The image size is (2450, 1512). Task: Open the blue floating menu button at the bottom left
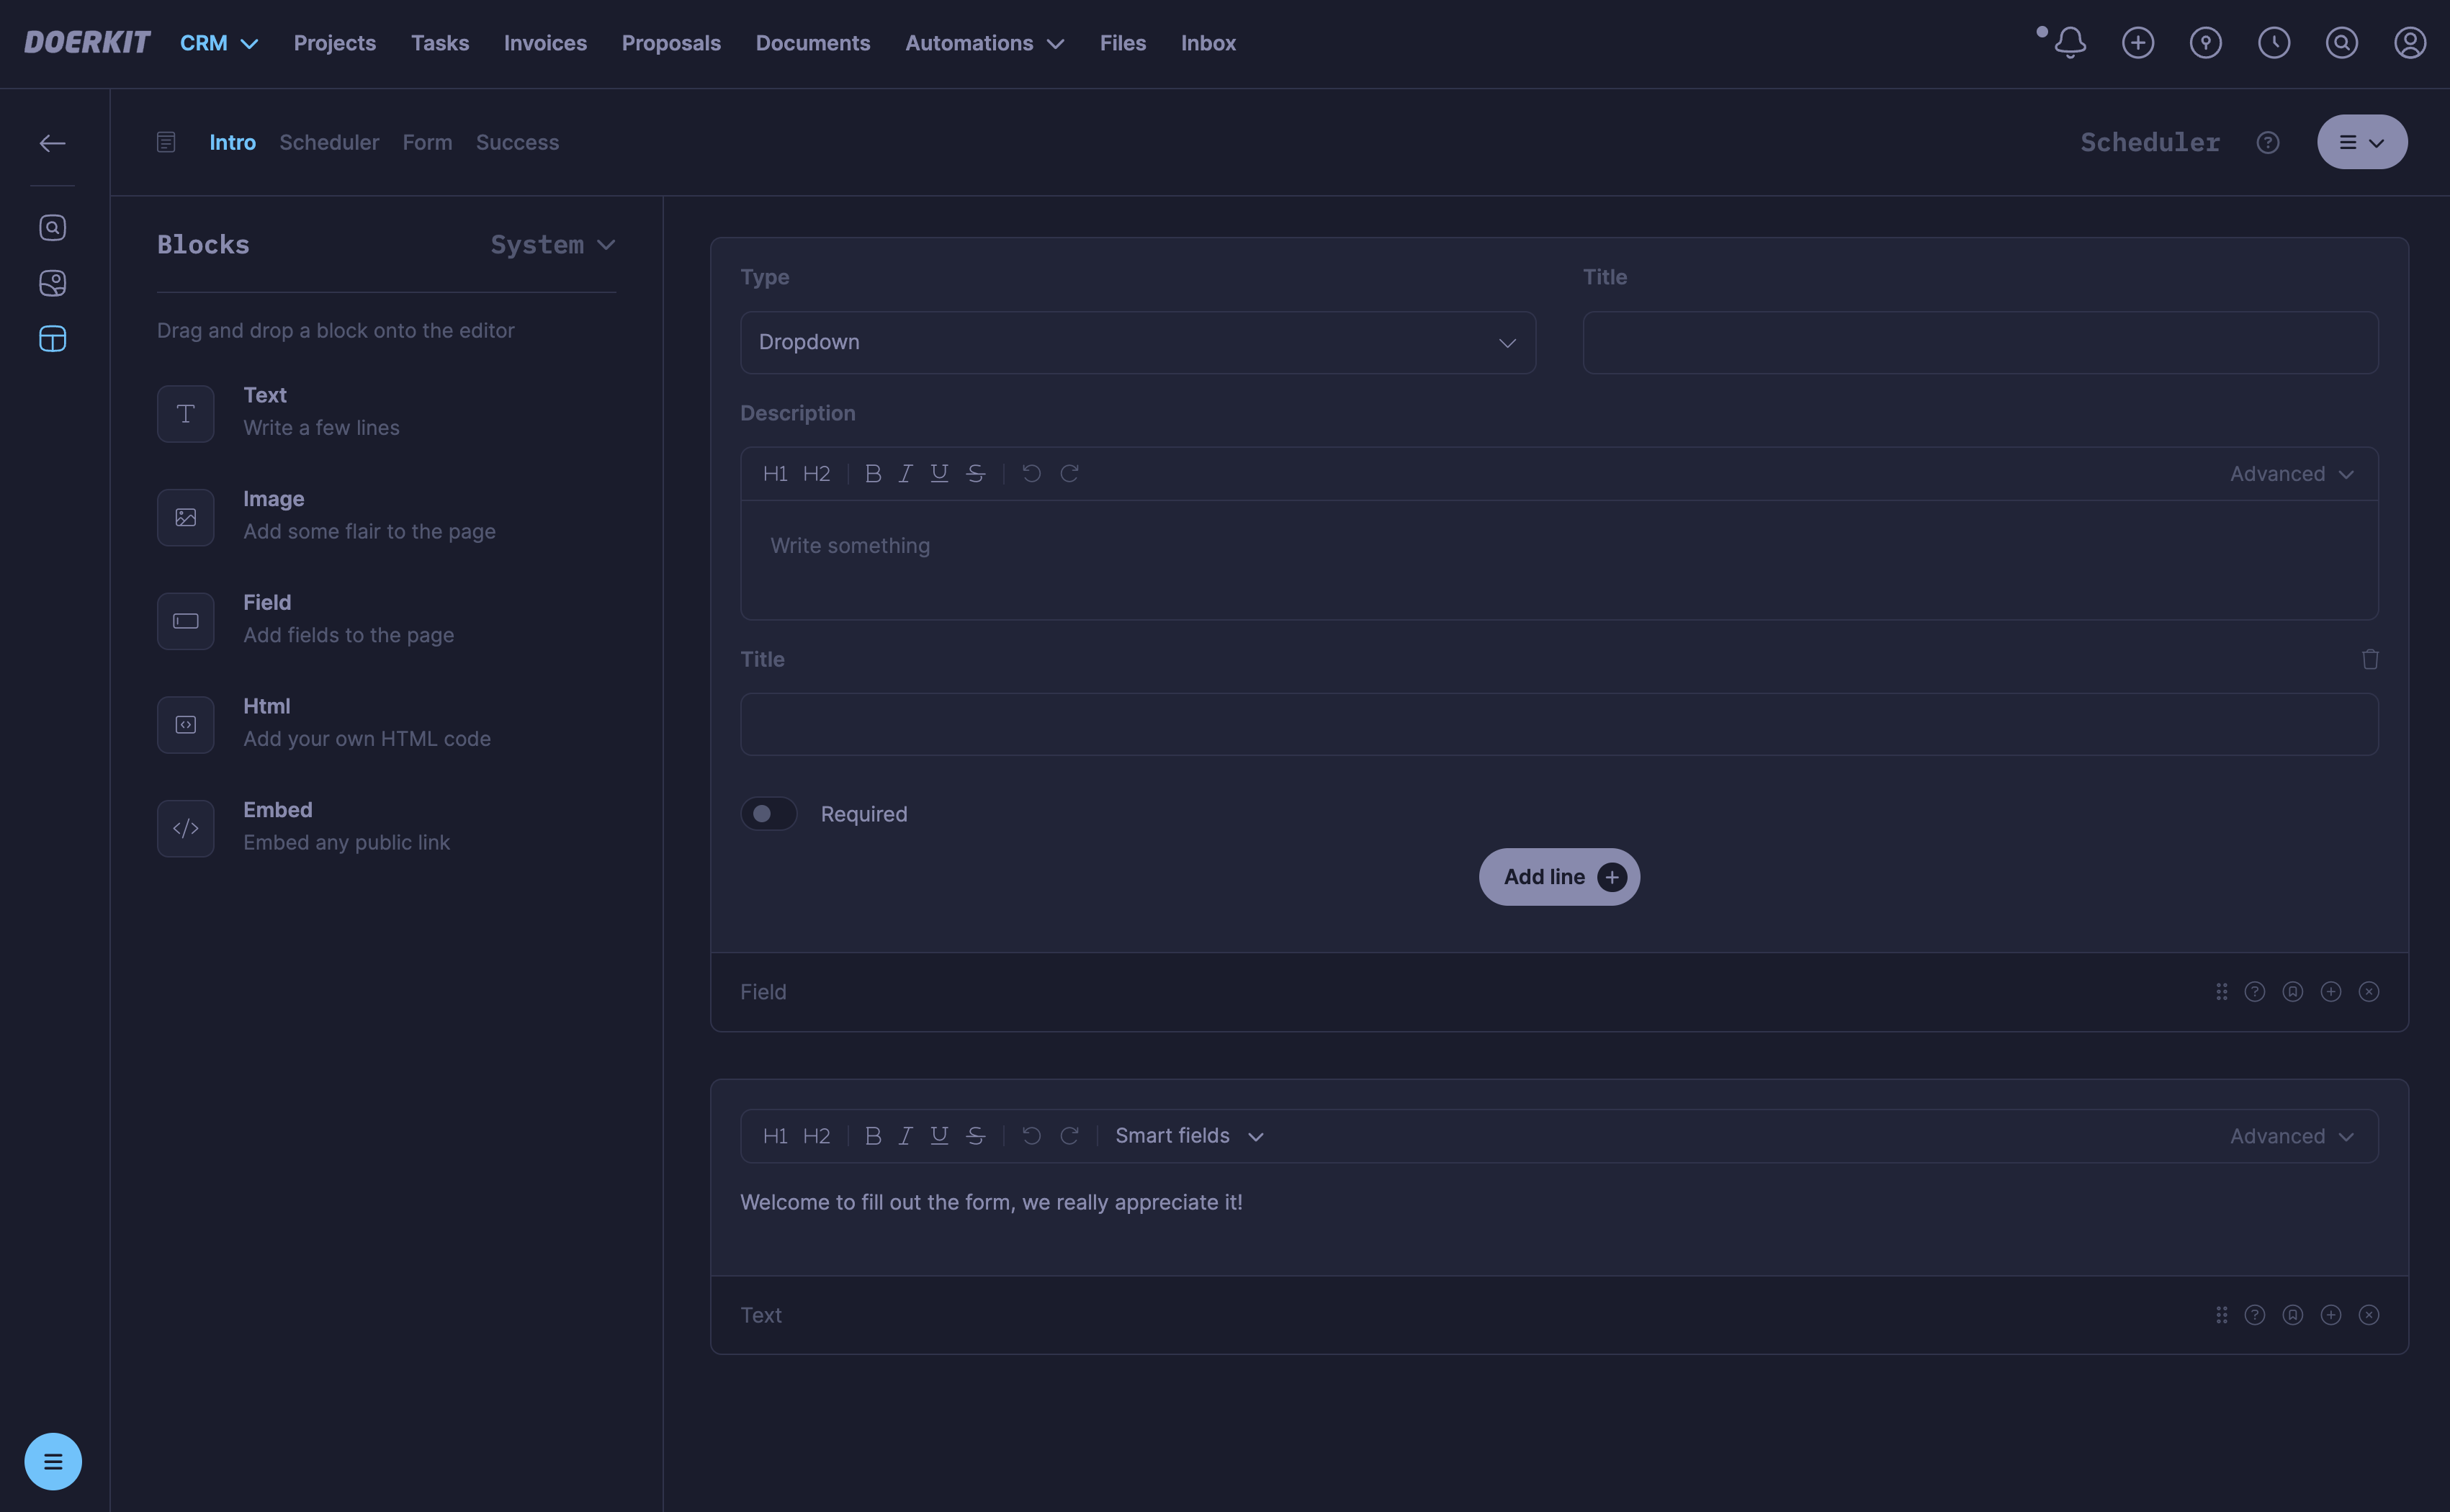(x=52, y=1461)
